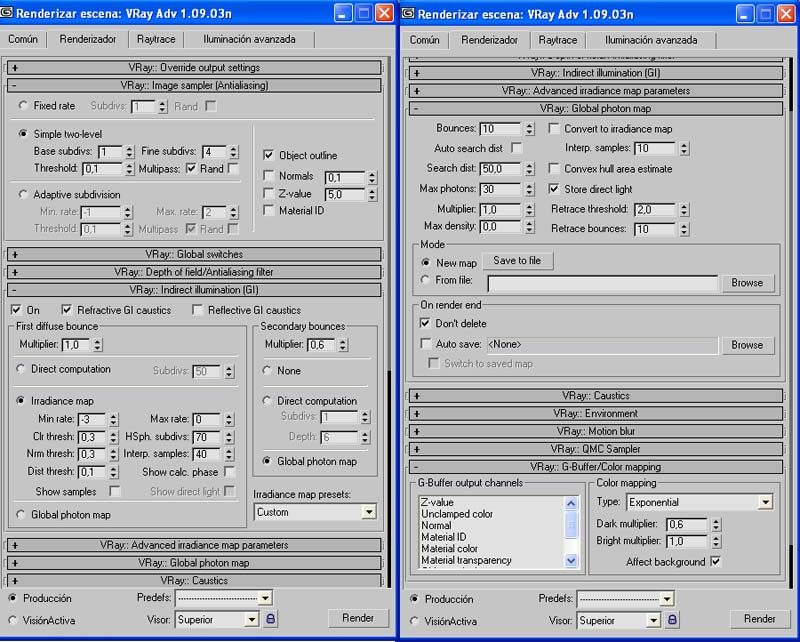This screenshot has height=642, width=800.
Task: Enable Auto save checkbox
Action: pos(426,343)
